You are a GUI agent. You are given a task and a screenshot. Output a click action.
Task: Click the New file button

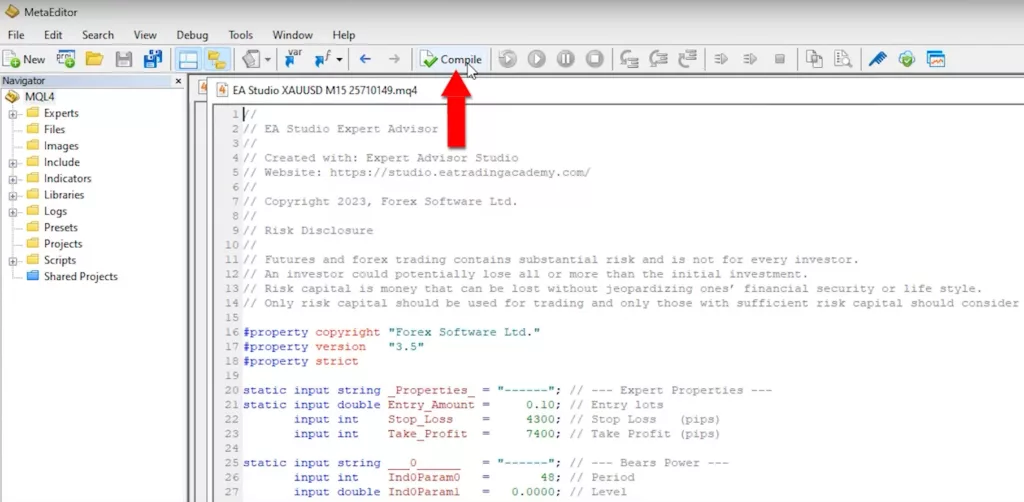click(25, 59)
